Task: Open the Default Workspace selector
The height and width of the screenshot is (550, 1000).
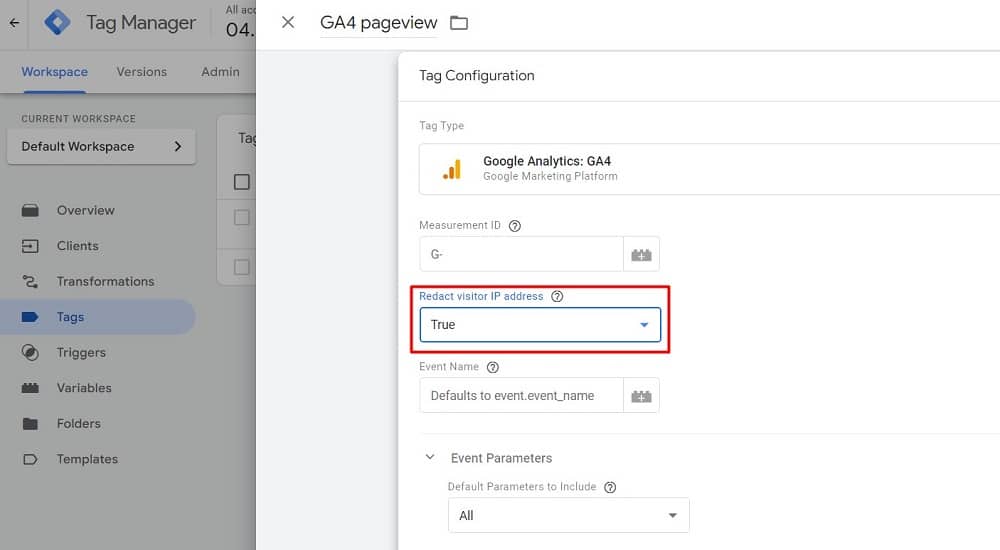Action: (x=101, y=146)
